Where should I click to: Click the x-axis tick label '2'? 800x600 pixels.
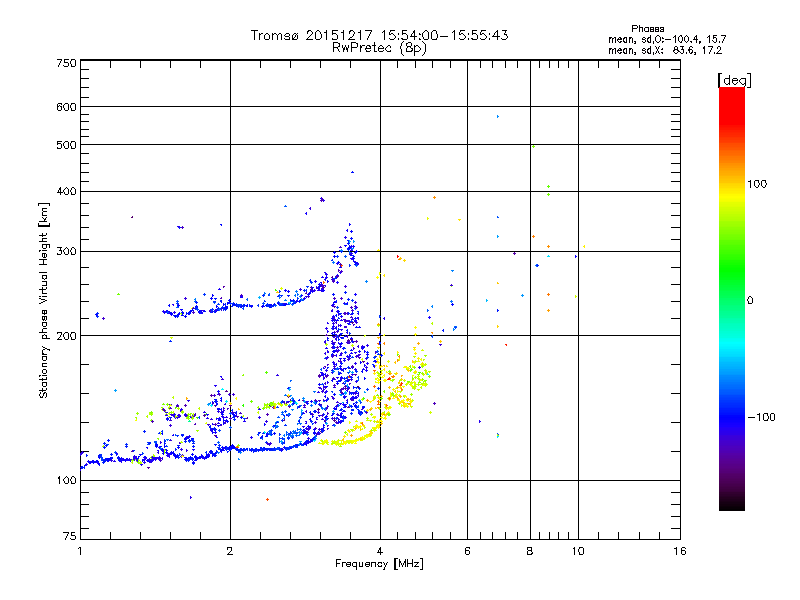[x=230, y=551]
